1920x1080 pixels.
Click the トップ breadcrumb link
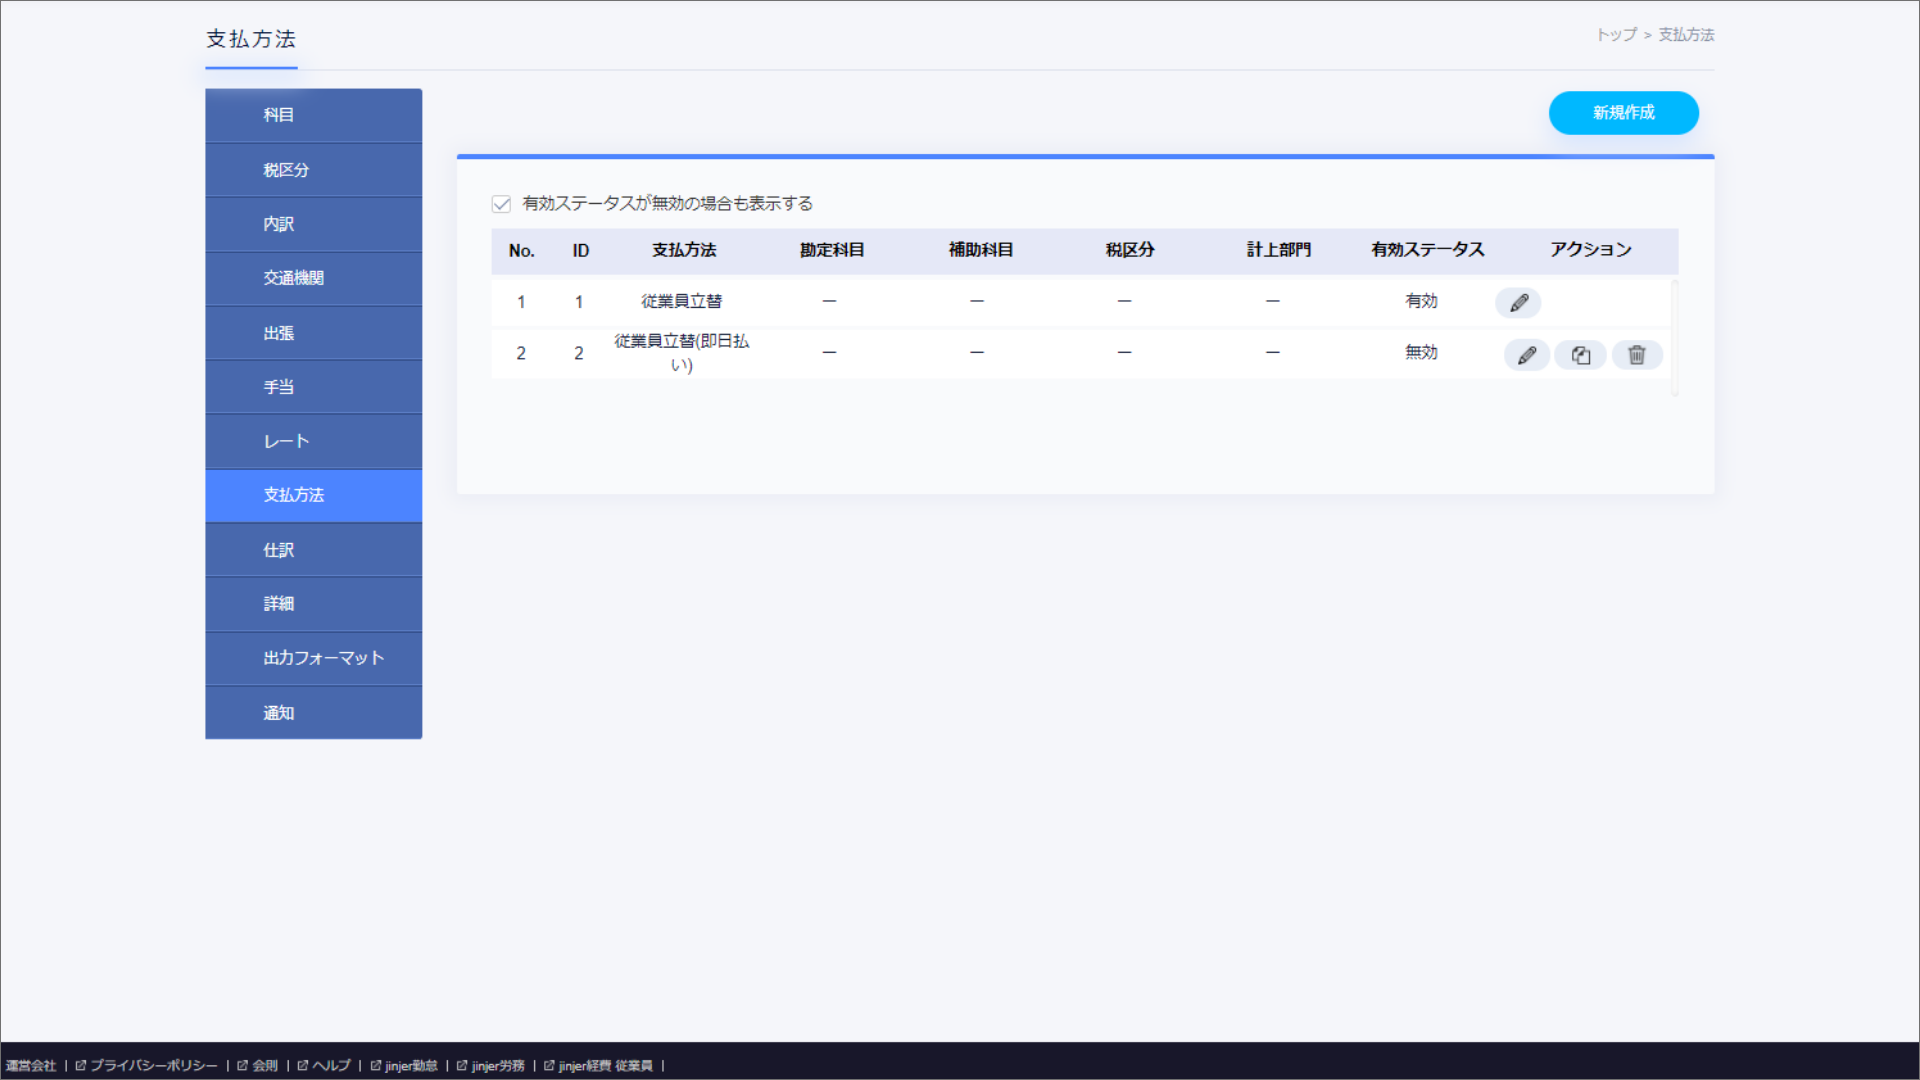[x=1616, y=35]
